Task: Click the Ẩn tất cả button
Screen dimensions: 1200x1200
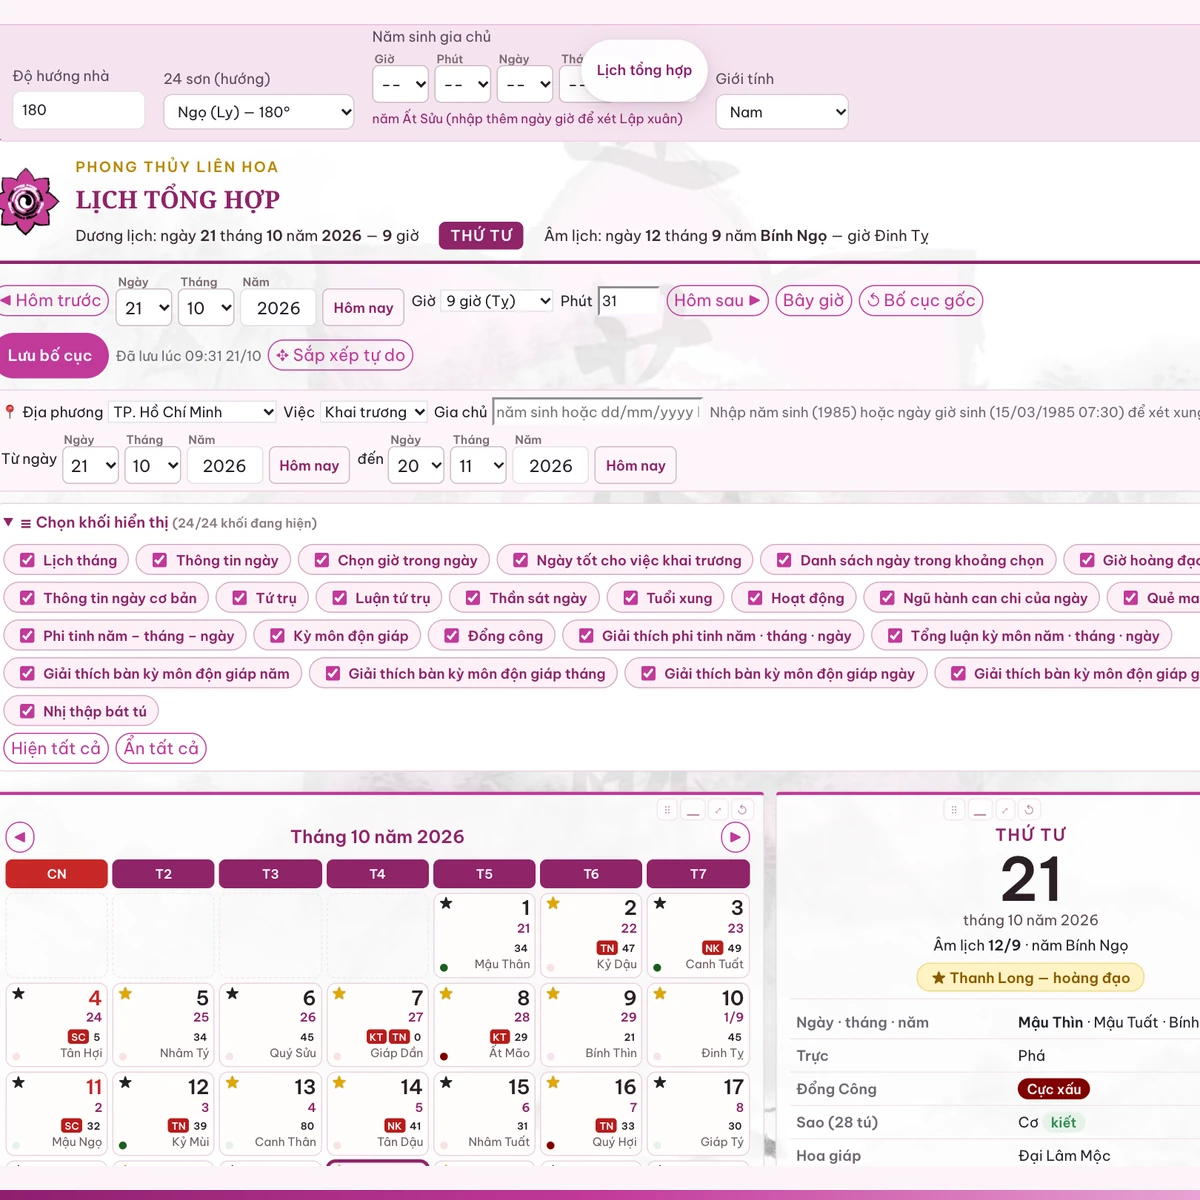Action: tap(161, 748)
